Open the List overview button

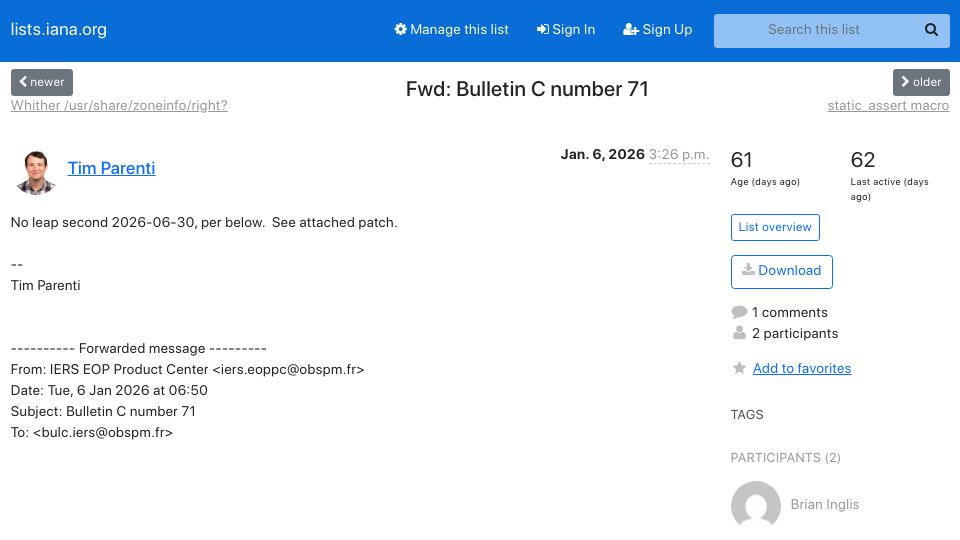tap(774, 227)
